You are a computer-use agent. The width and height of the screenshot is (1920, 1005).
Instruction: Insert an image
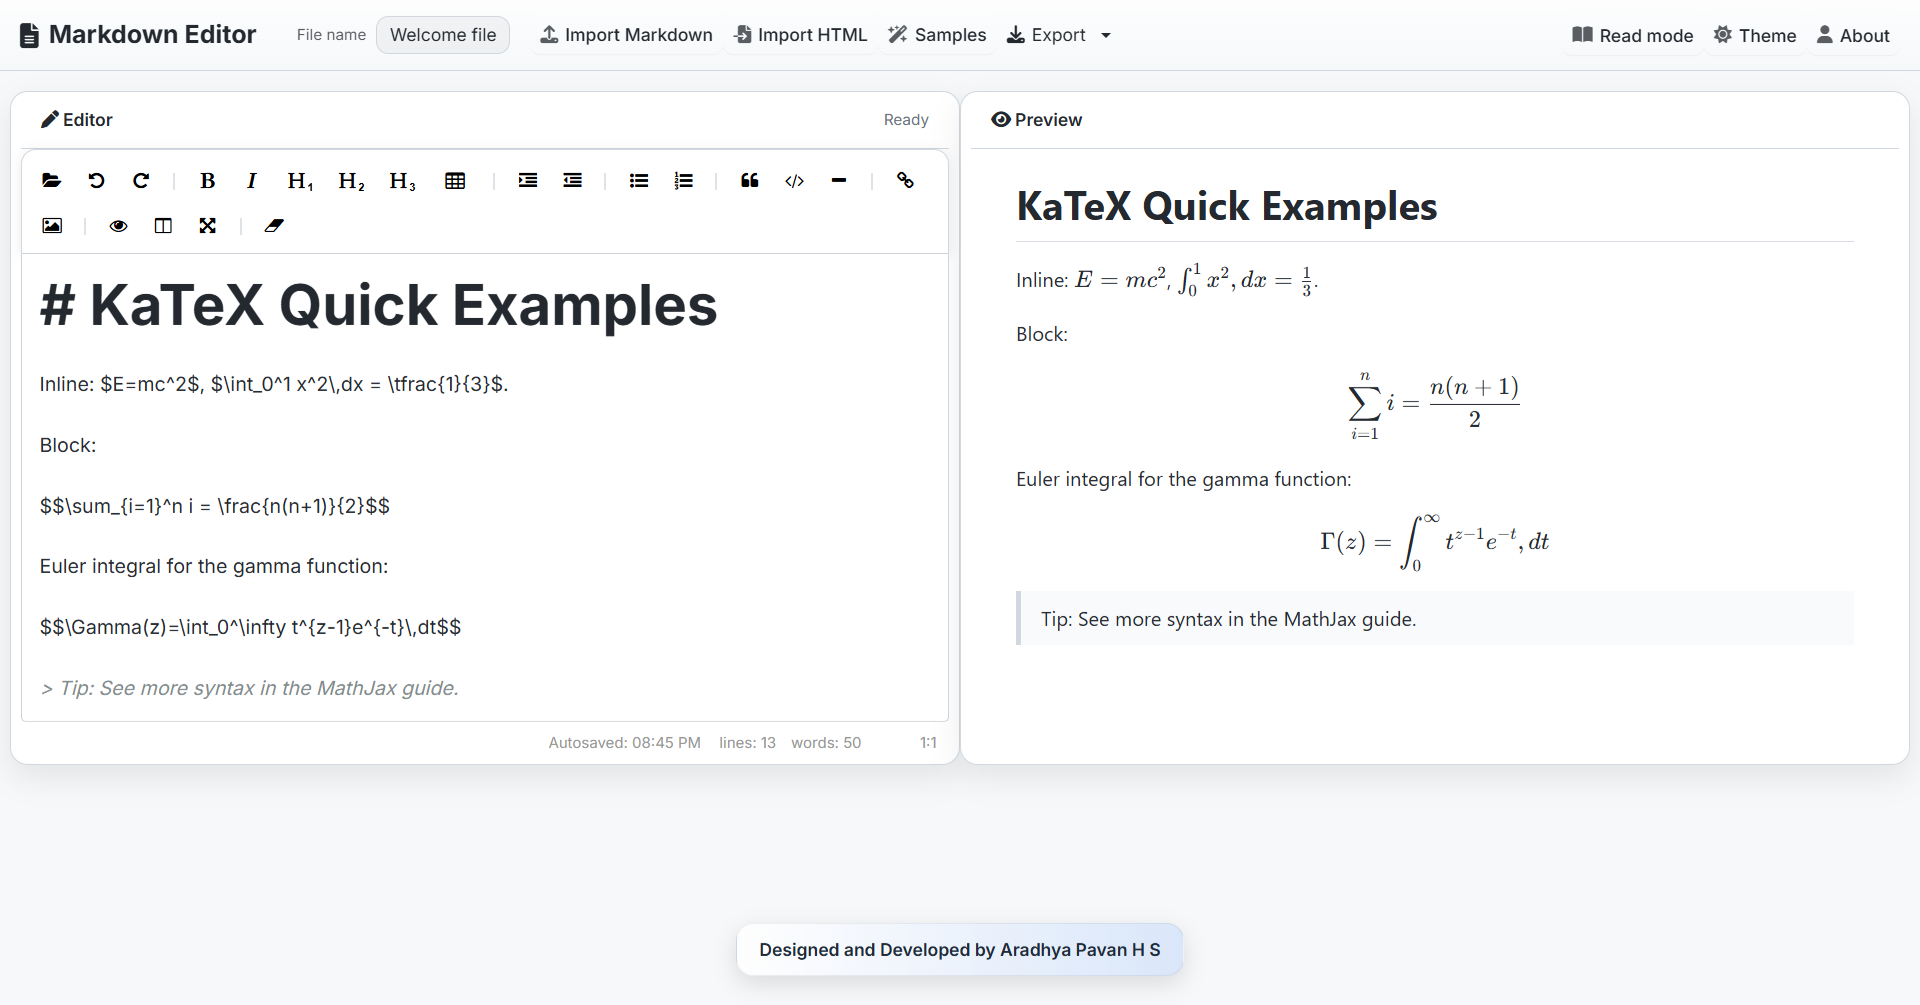tap(52, 226)
